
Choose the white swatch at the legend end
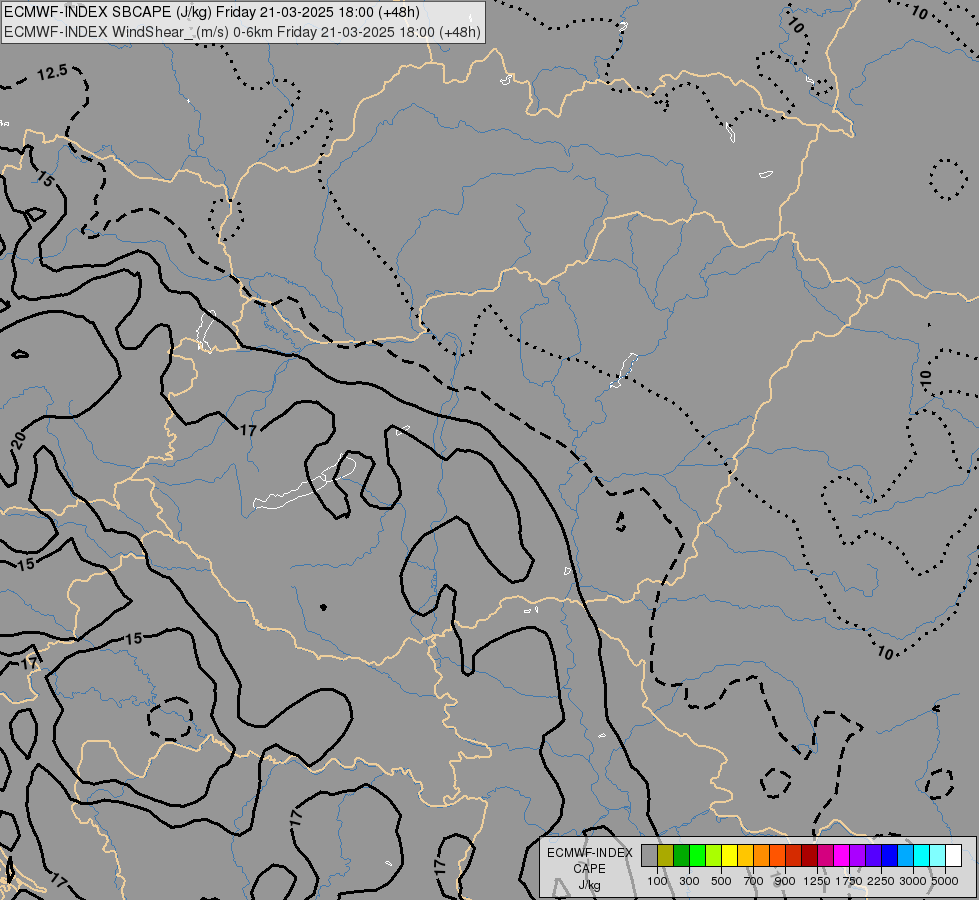click(954, 856)
